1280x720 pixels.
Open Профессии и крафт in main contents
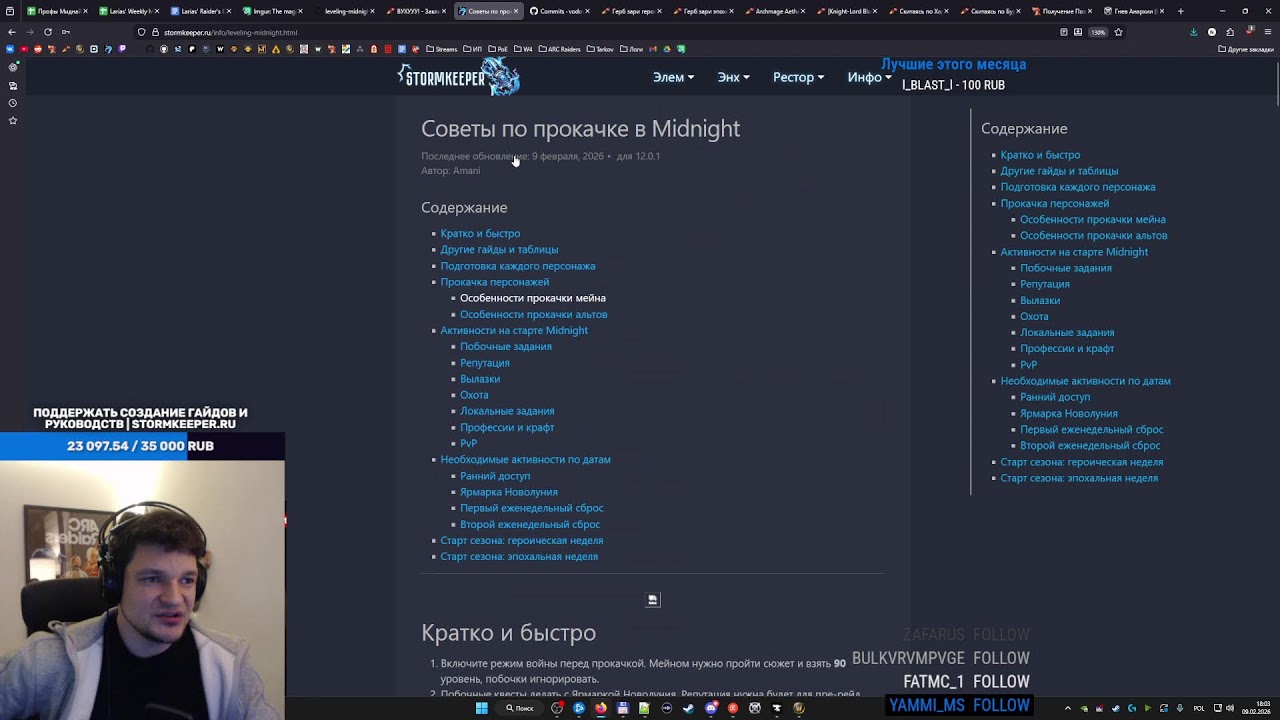(x=506, y=427)
